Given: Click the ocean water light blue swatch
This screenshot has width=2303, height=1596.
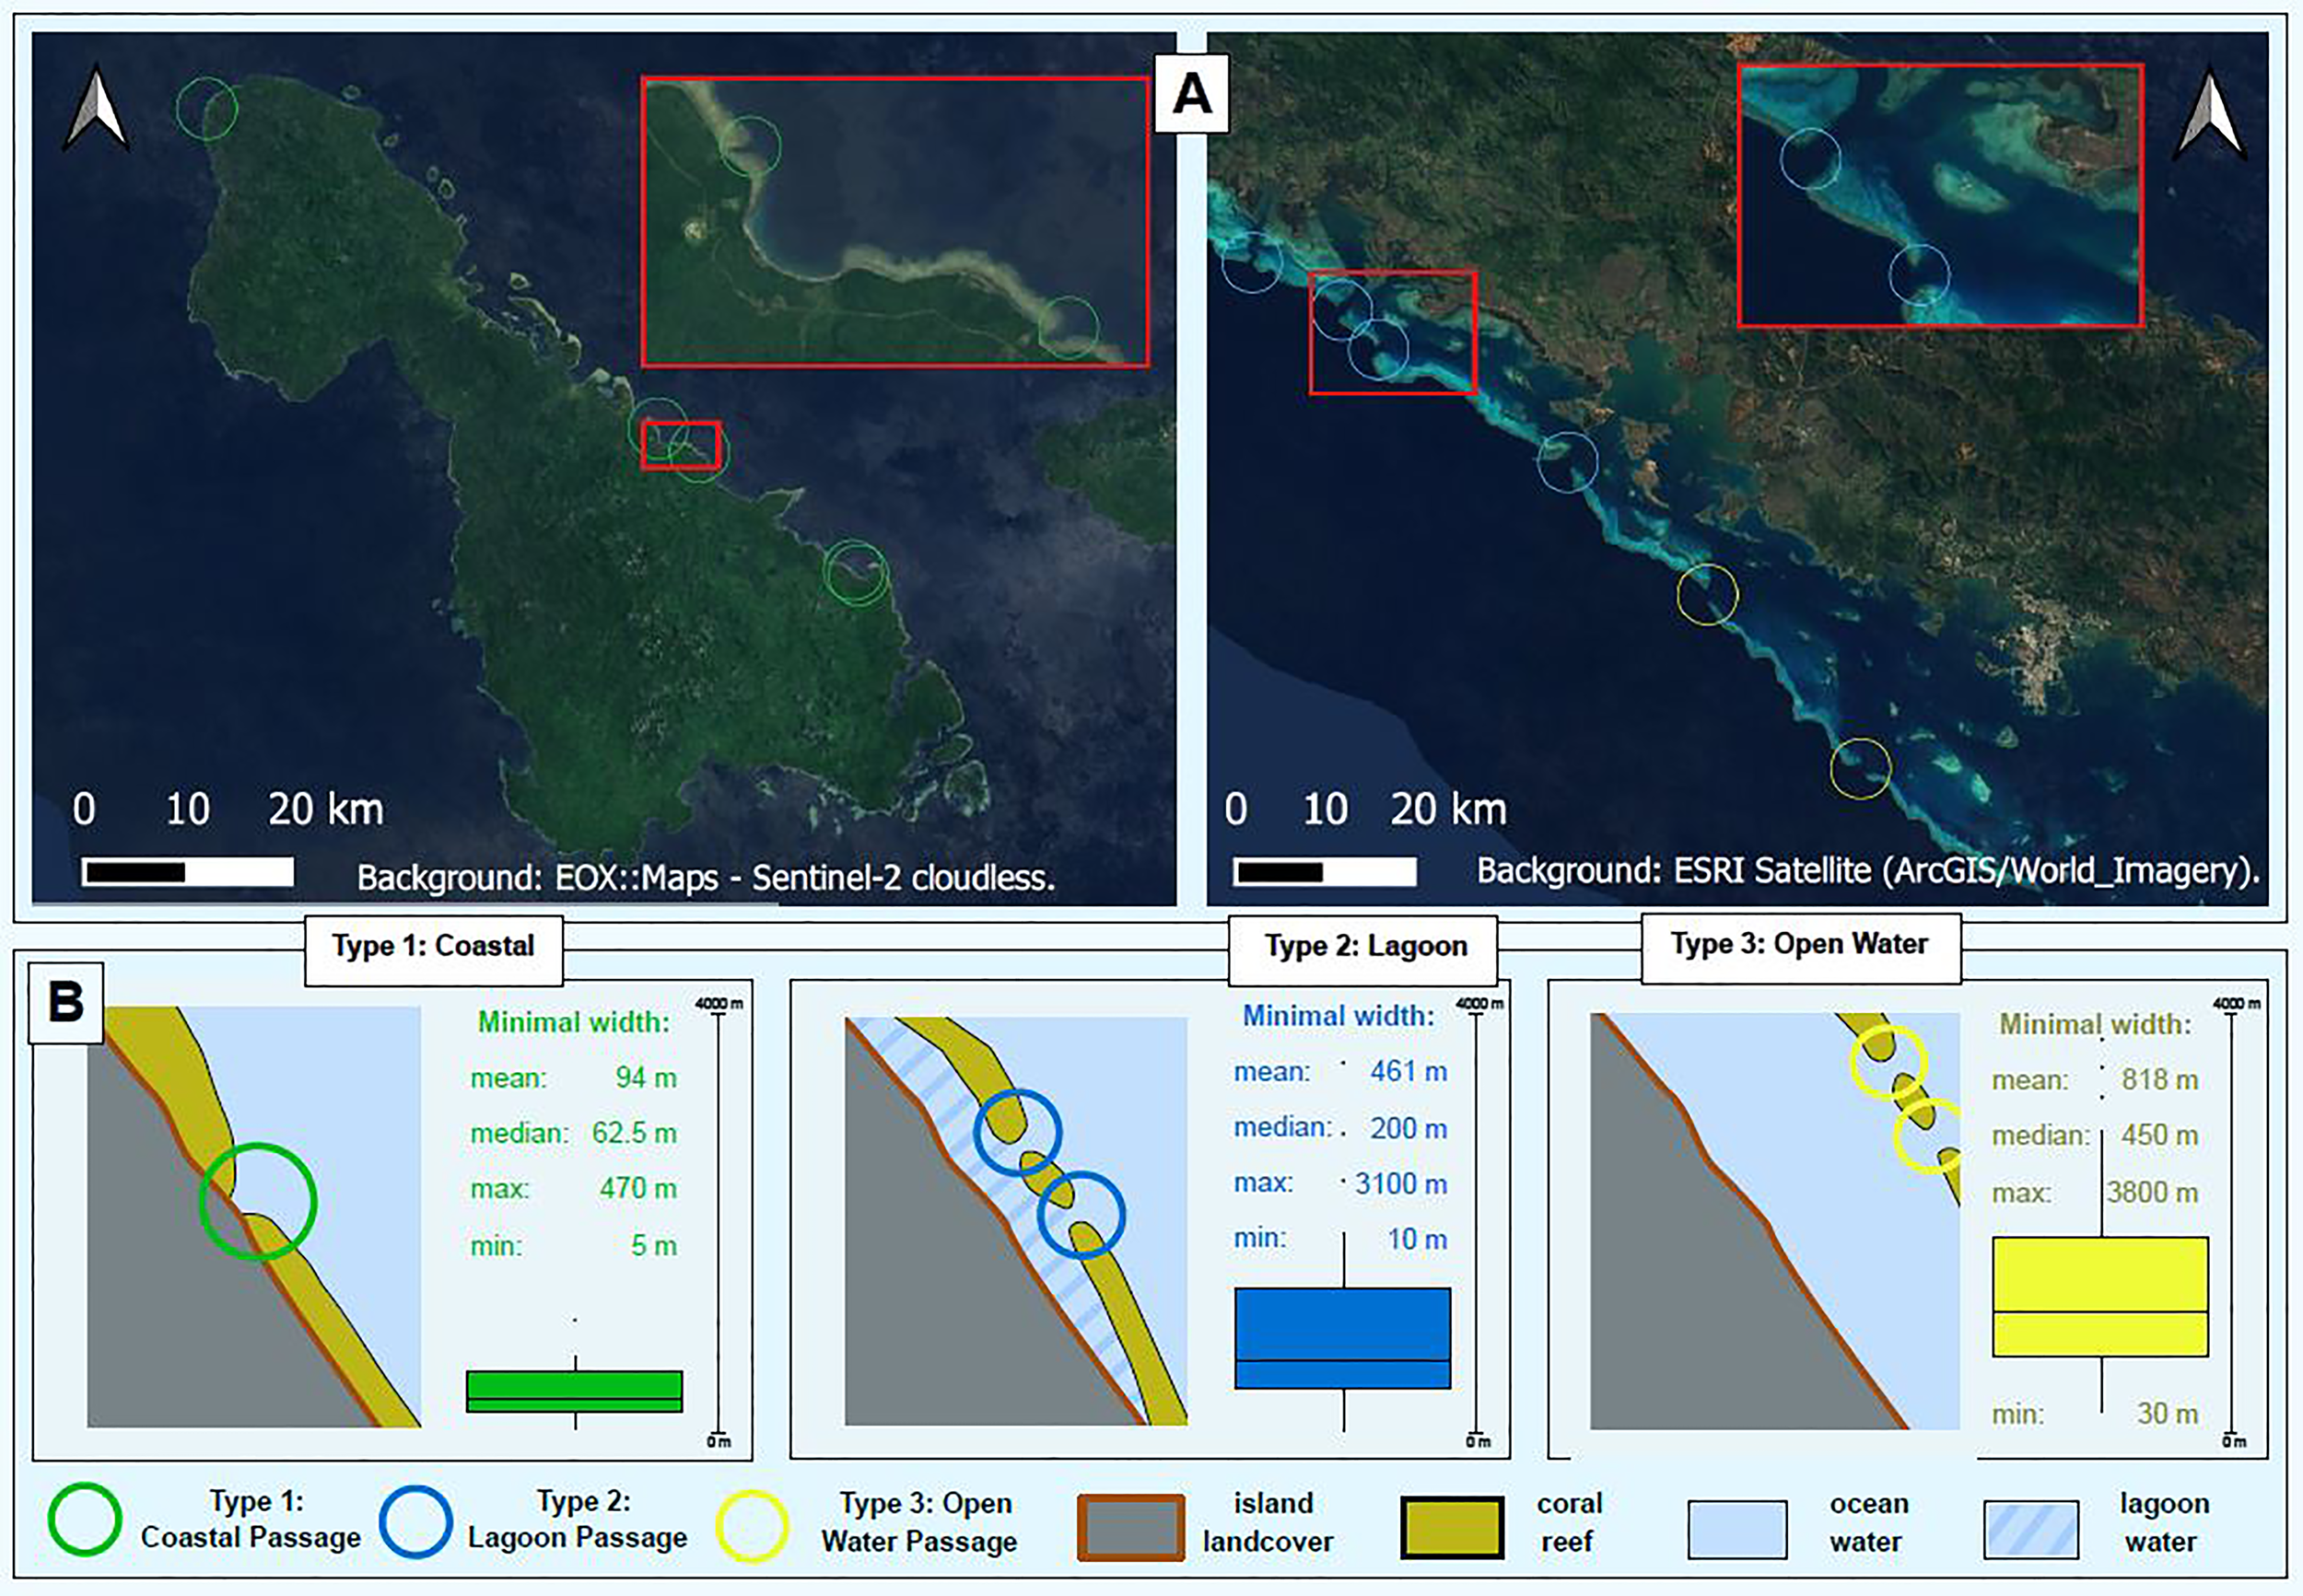Looking at the screenshot, I should [x=1737, y=1529].
